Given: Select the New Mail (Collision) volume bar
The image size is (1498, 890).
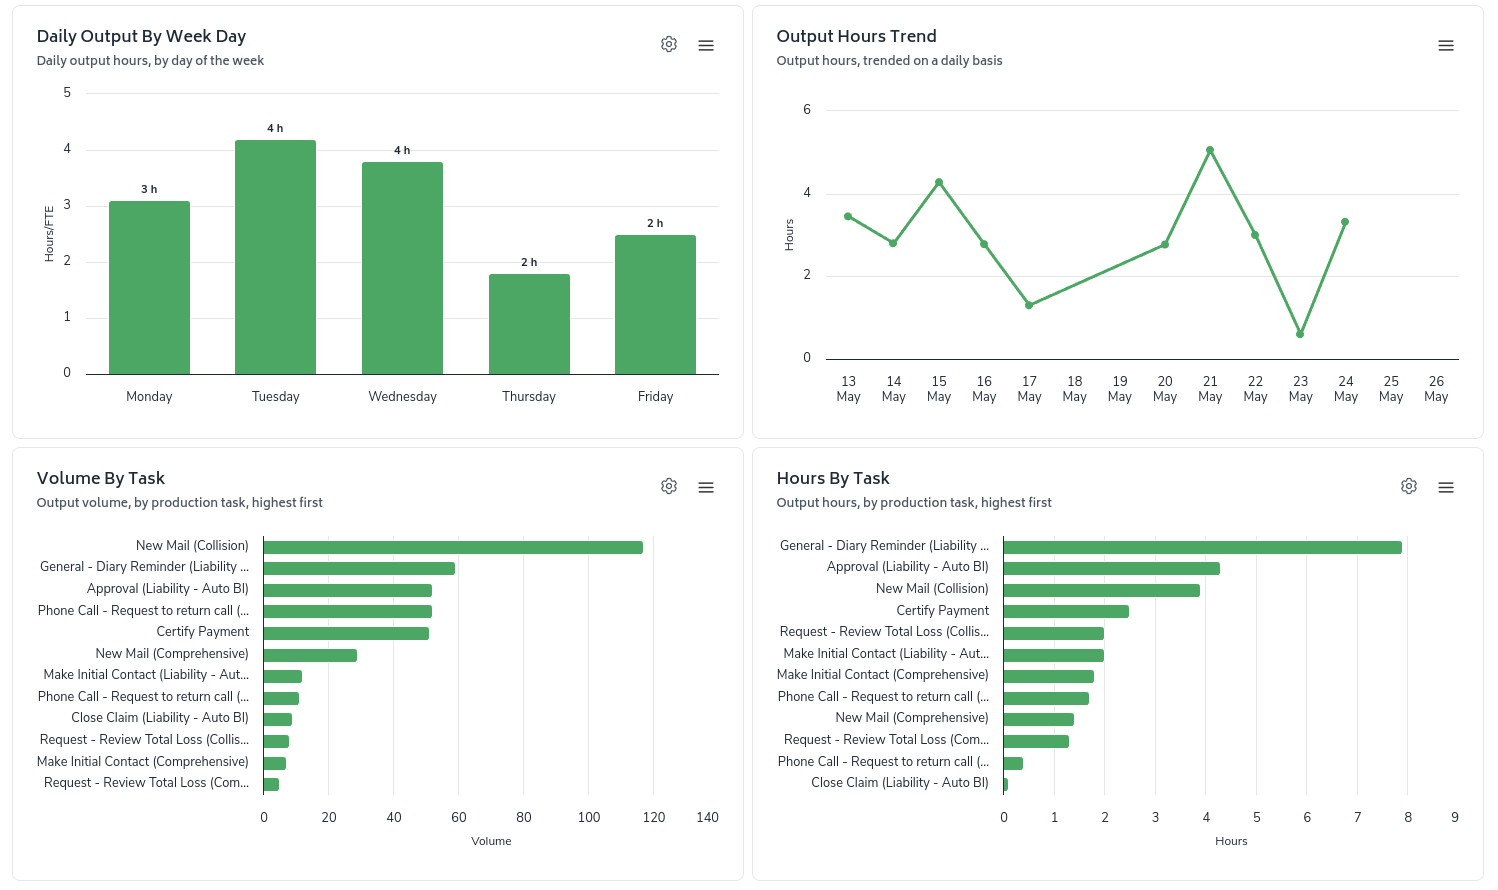Looking at the screenshot, I should coord(453,547).
